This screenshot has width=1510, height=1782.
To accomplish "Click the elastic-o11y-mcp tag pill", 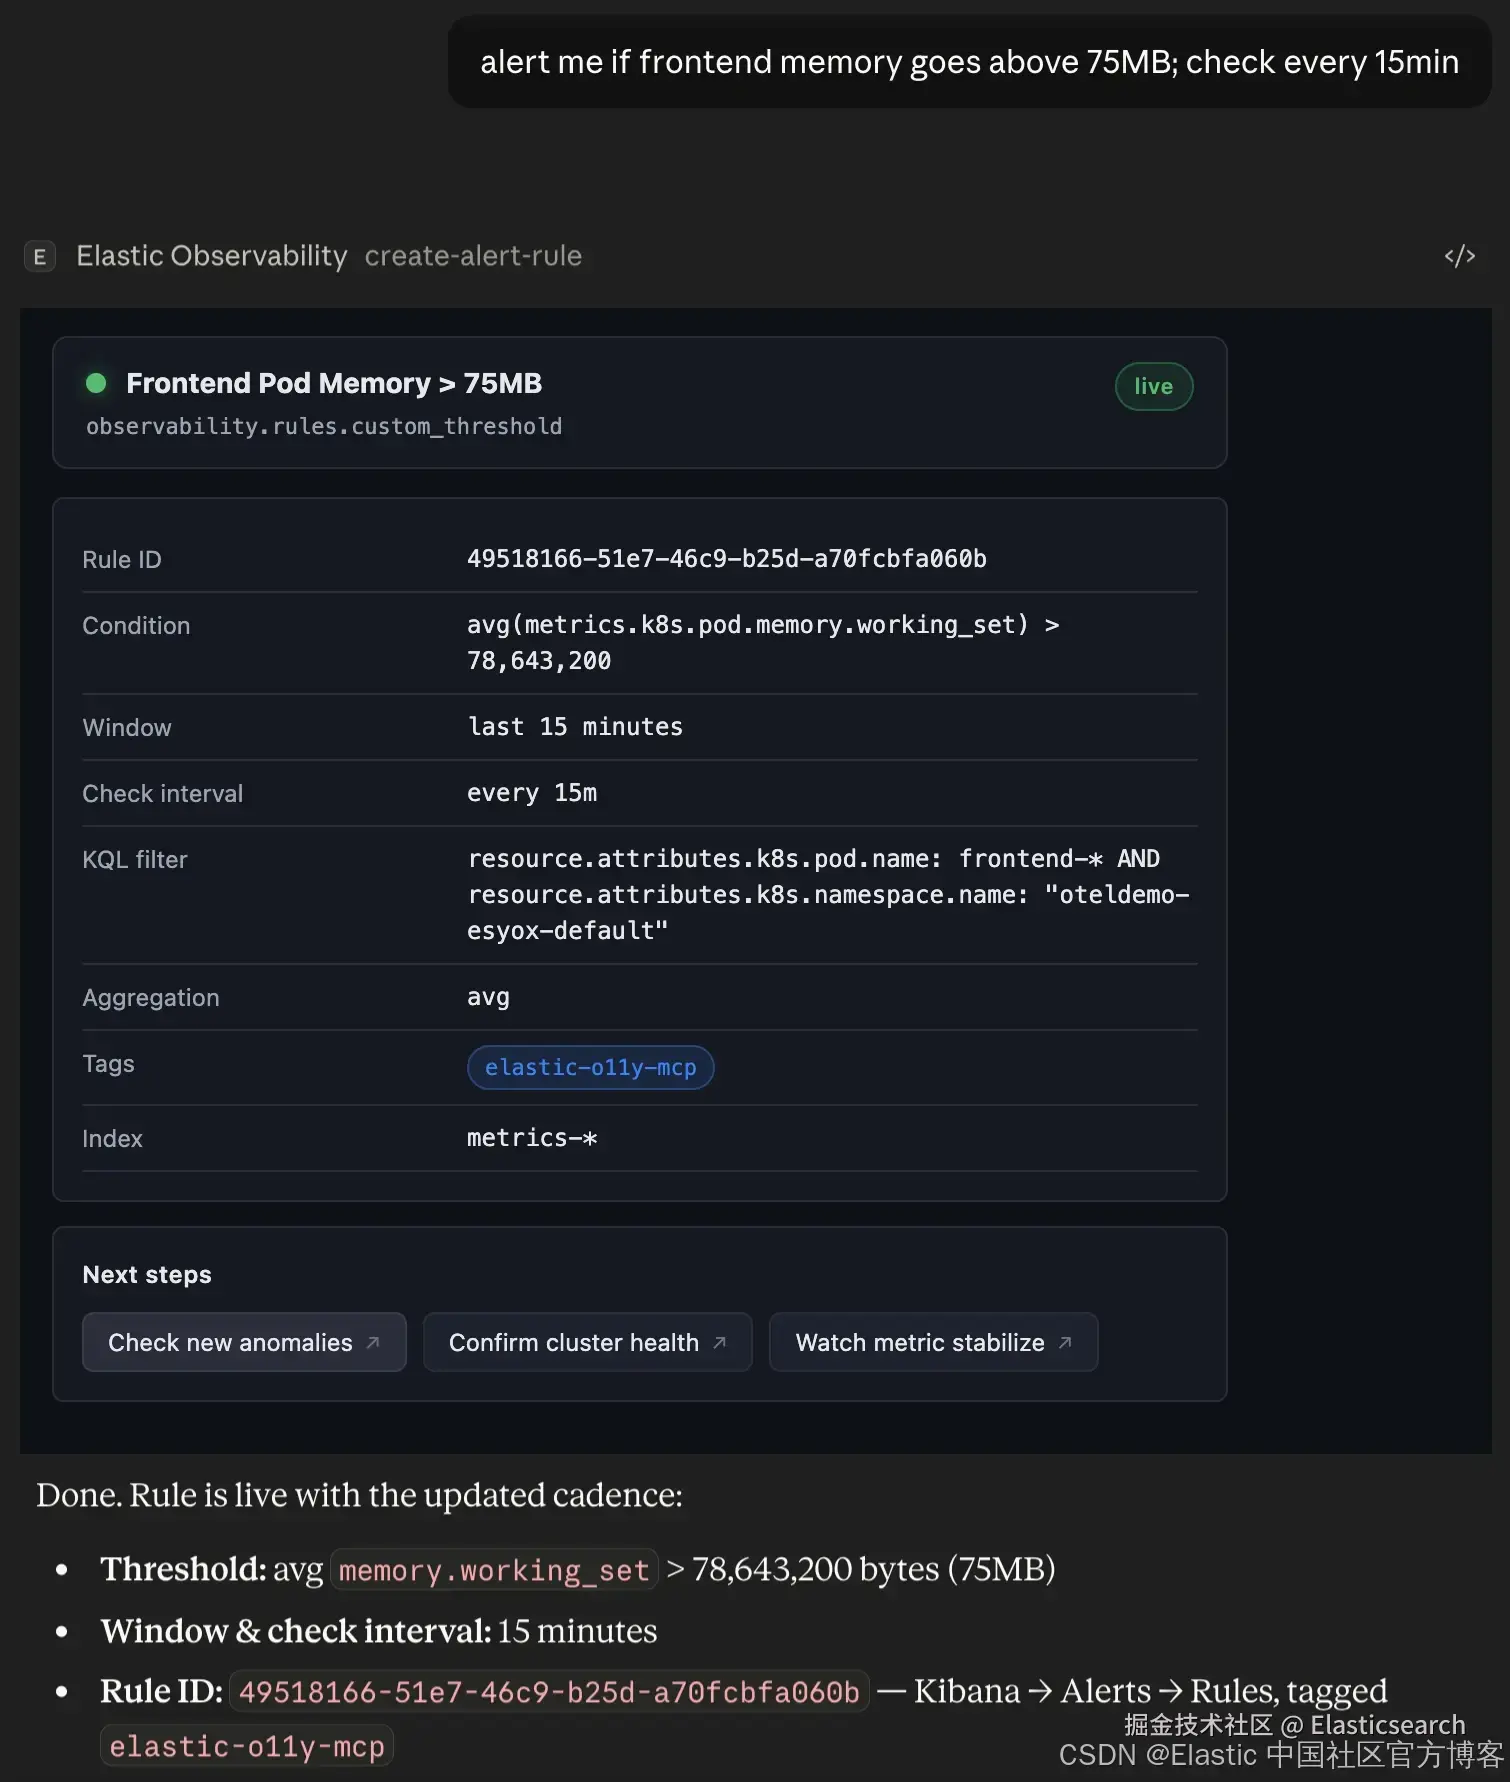I will [590, 1067].
